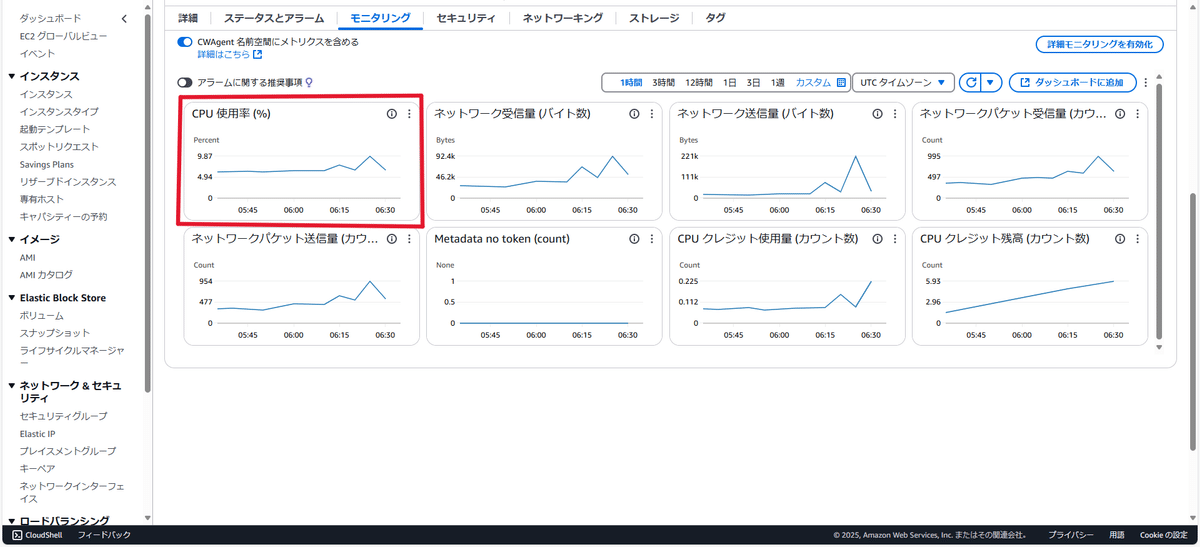The width and height of the screenshot is (1200, 547).
Task: Open refresh interval dropdown arrow
Action: click(990, 83)
